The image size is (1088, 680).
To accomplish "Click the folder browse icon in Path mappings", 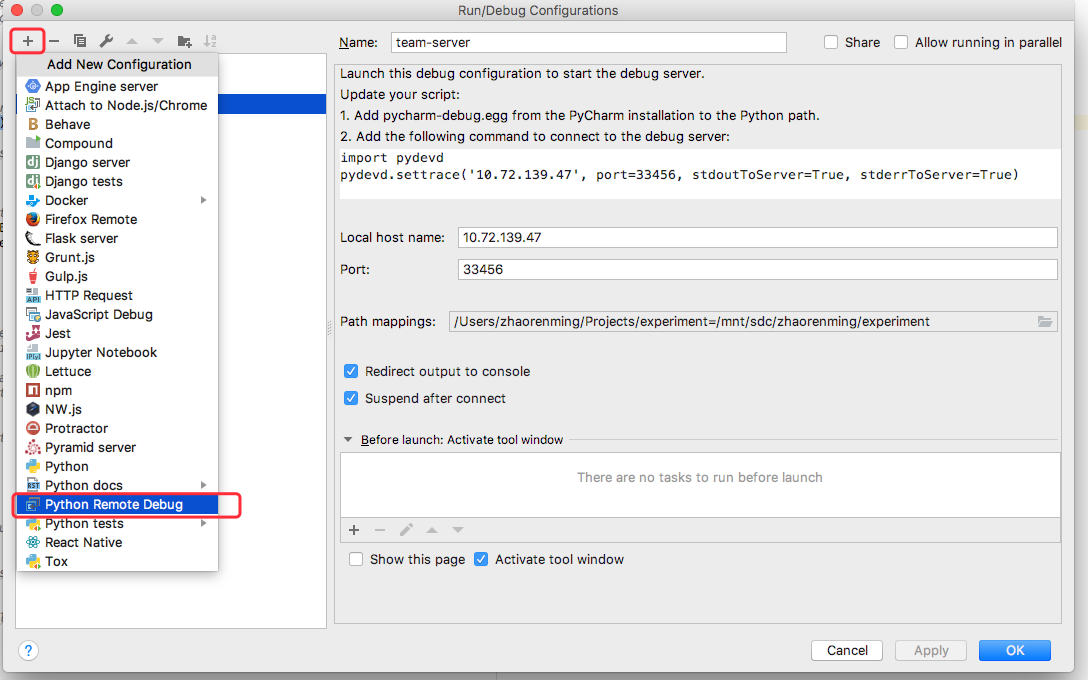I will pyautogui.click(x=1045, y=321).
